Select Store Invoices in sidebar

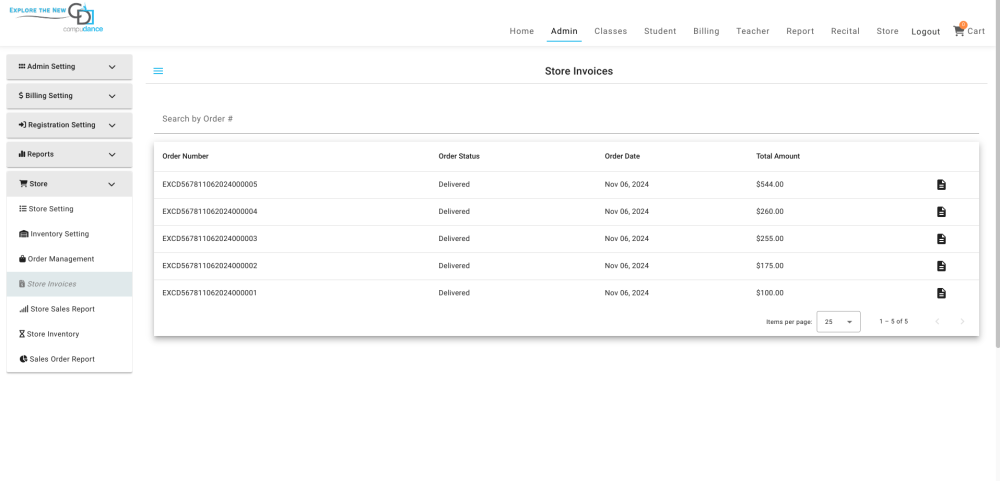tap(70, 284)
